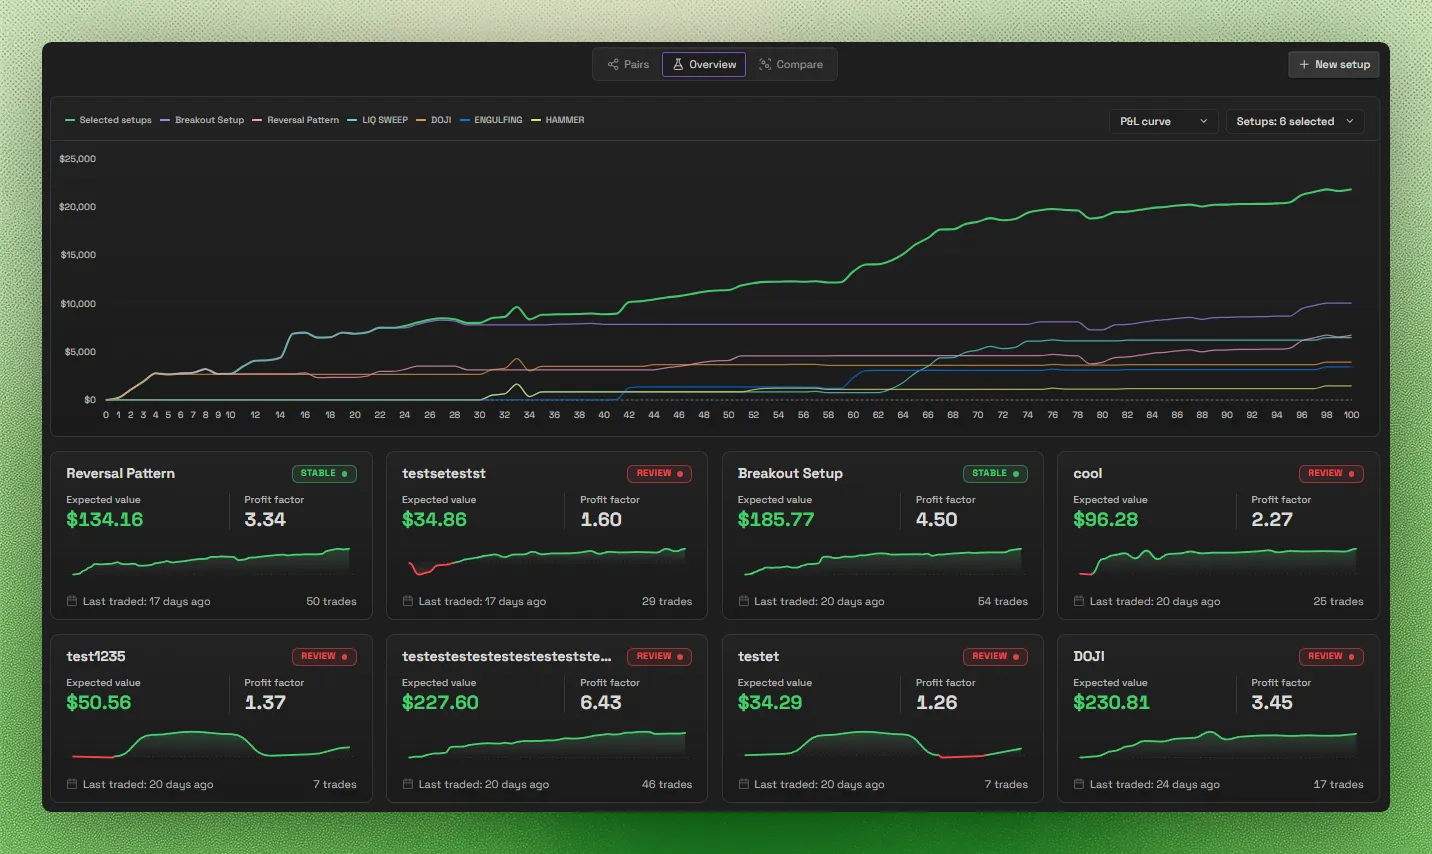
Task: Click sparkline chart on testet card
Action: point(883,745)
